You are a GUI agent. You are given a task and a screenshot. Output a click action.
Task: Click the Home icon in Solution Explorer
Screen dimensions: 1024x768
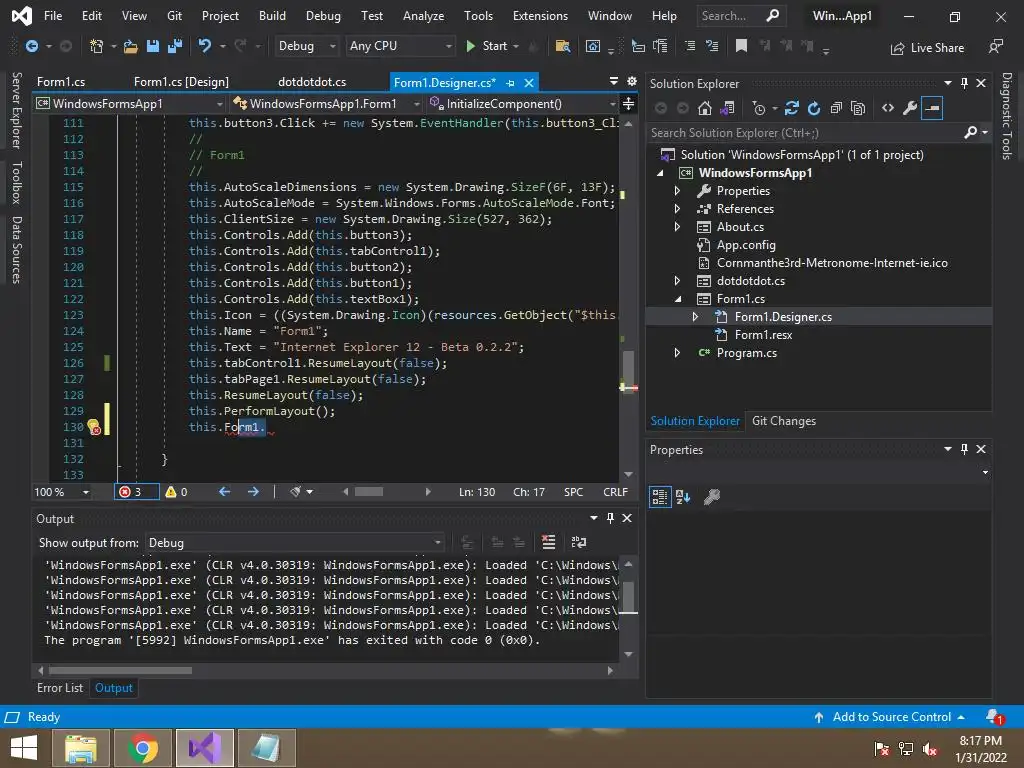(705, 108)
